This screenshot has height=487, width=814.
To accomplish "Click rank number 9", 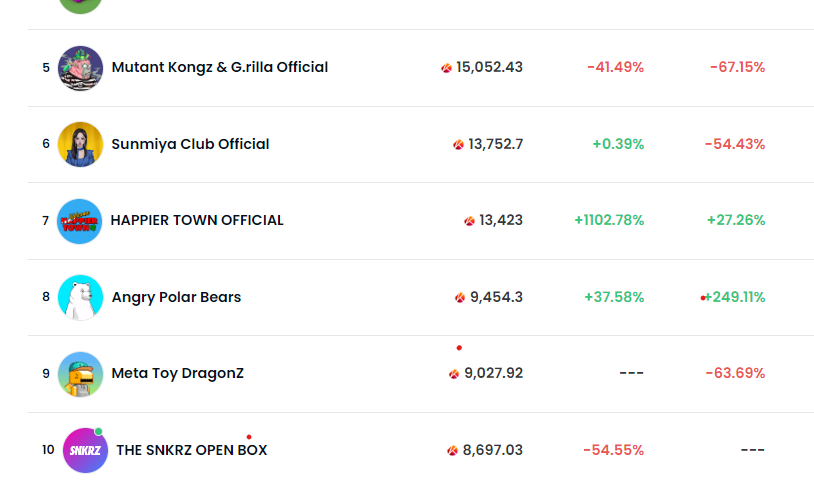I will pyautogui.click(x=46, y=374).
